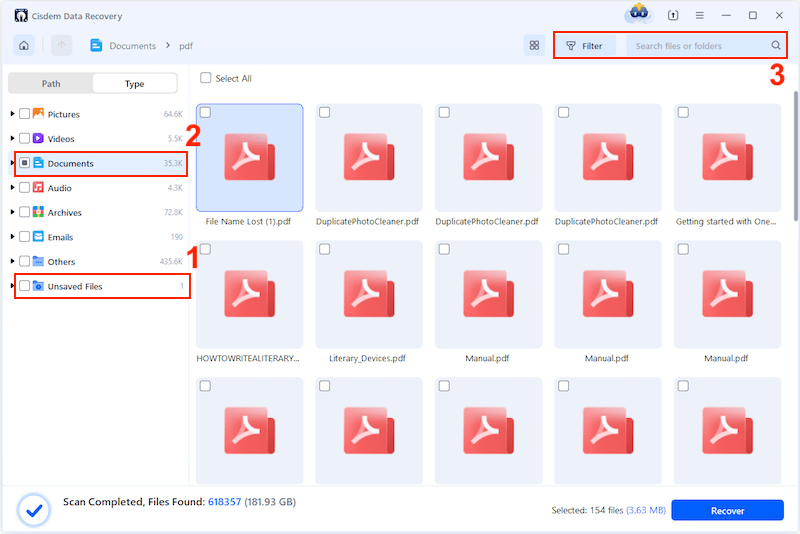
Task: Click the 3.63 MB selected size
Action: coord(646,511)
